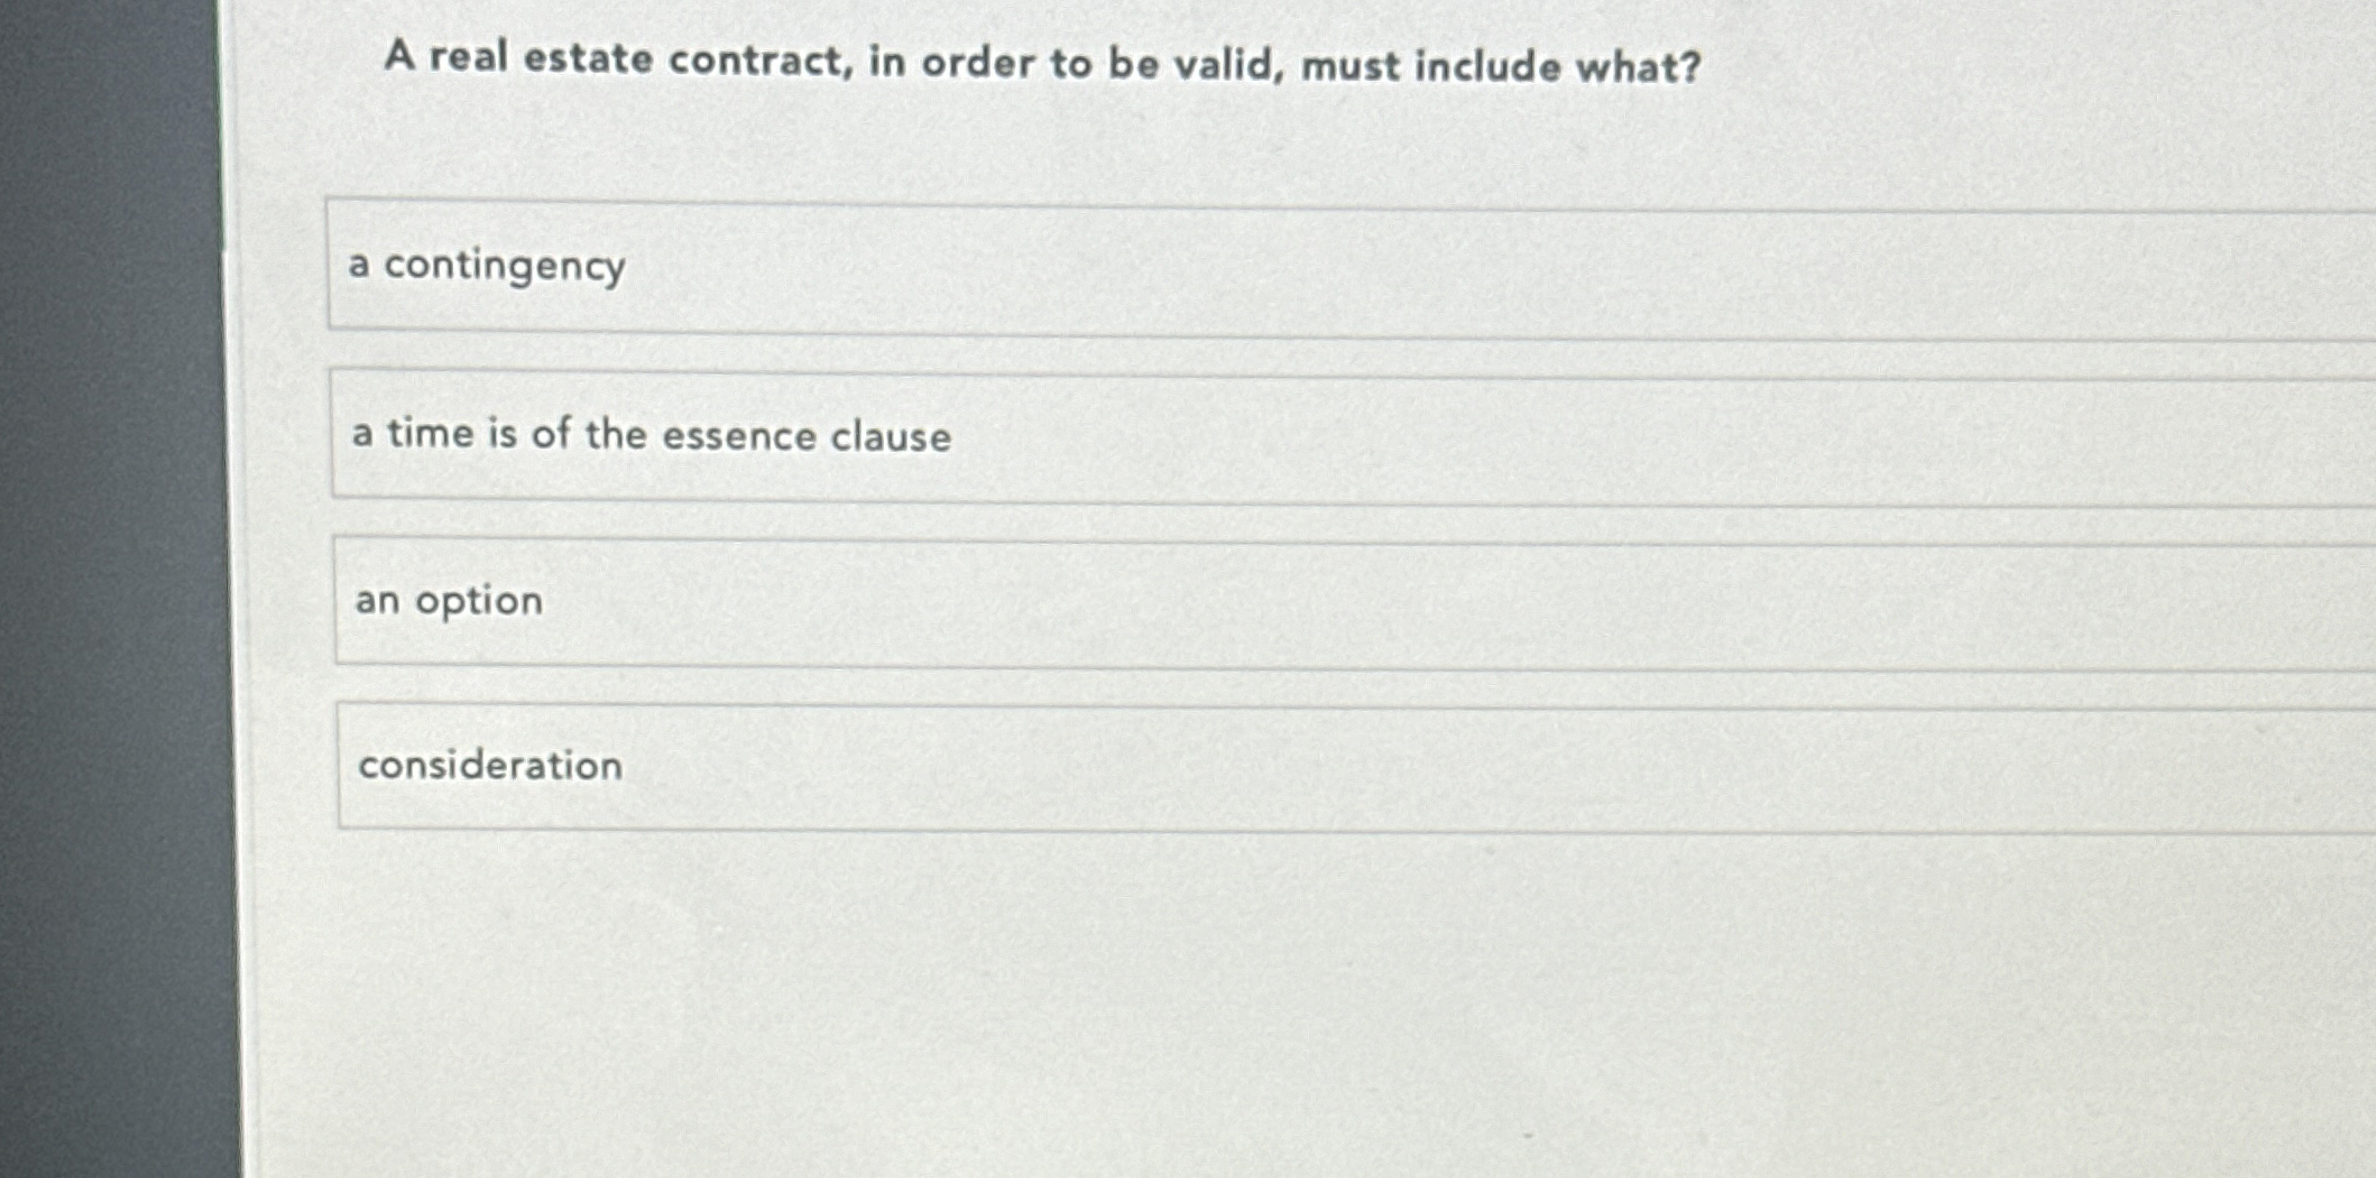Select the answer "a time is of the essence clause"
This screenshot has width=2376, height=1178.
(x=1200, y=434)
